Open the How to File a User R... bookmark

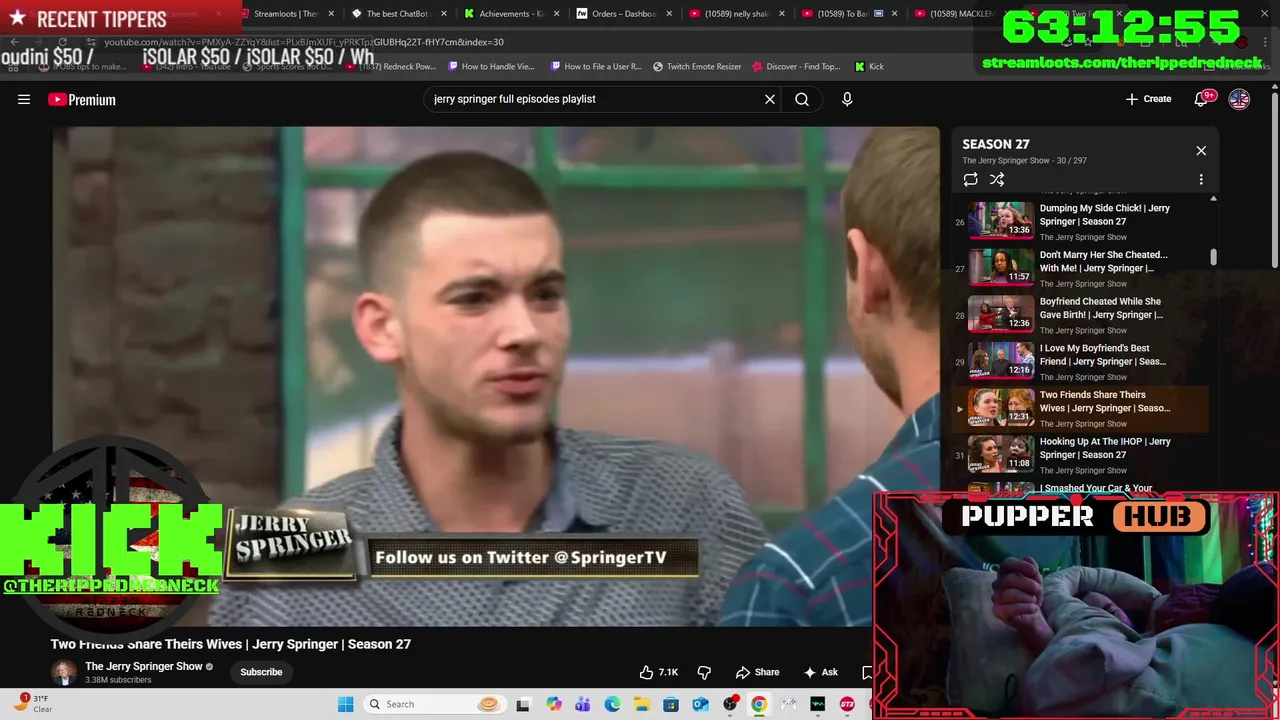pos(594,66)
